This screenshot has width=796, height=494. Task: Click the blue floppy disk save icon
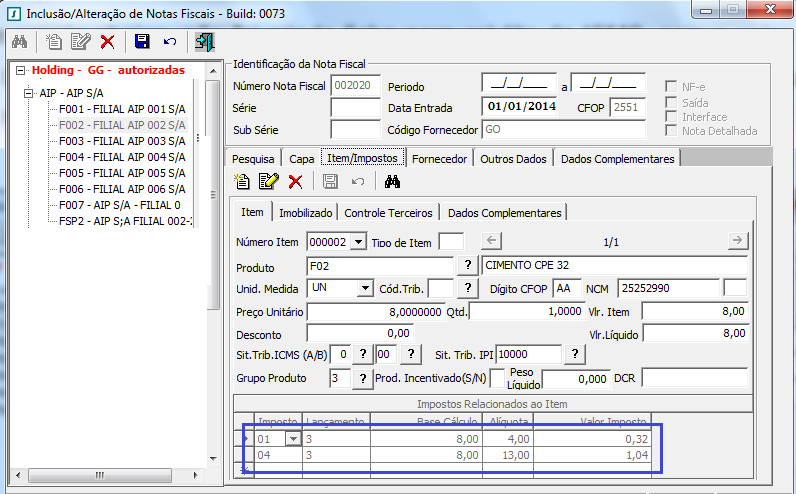coord(142,41)
